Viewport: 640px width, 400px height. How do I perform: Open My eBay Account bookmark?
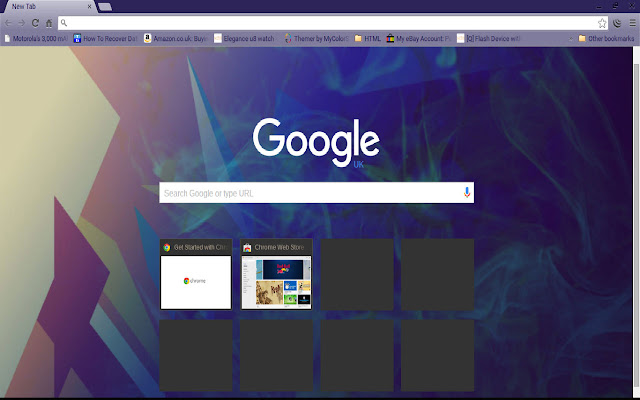(418, 38)
